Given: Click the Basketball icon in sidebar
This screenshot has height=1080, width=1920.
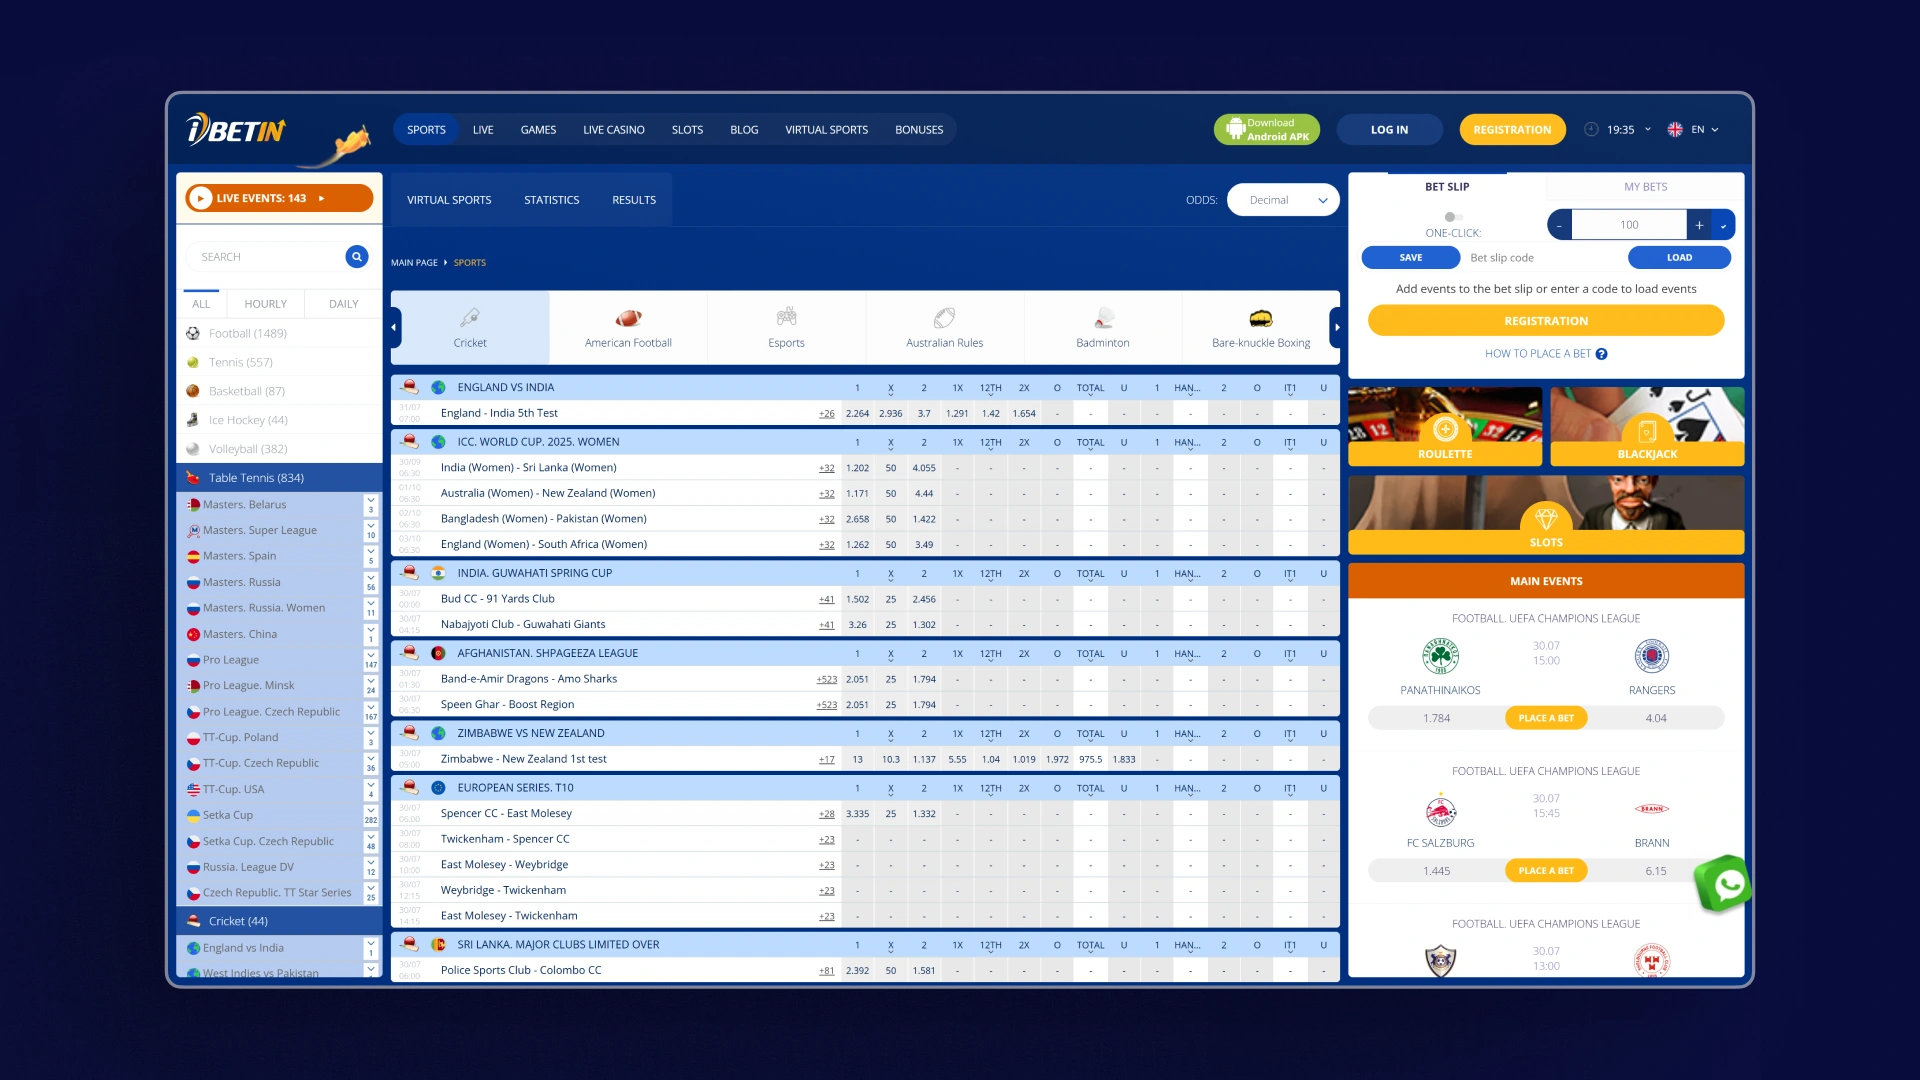Looking at the screenshot, I should coord(193,392).
